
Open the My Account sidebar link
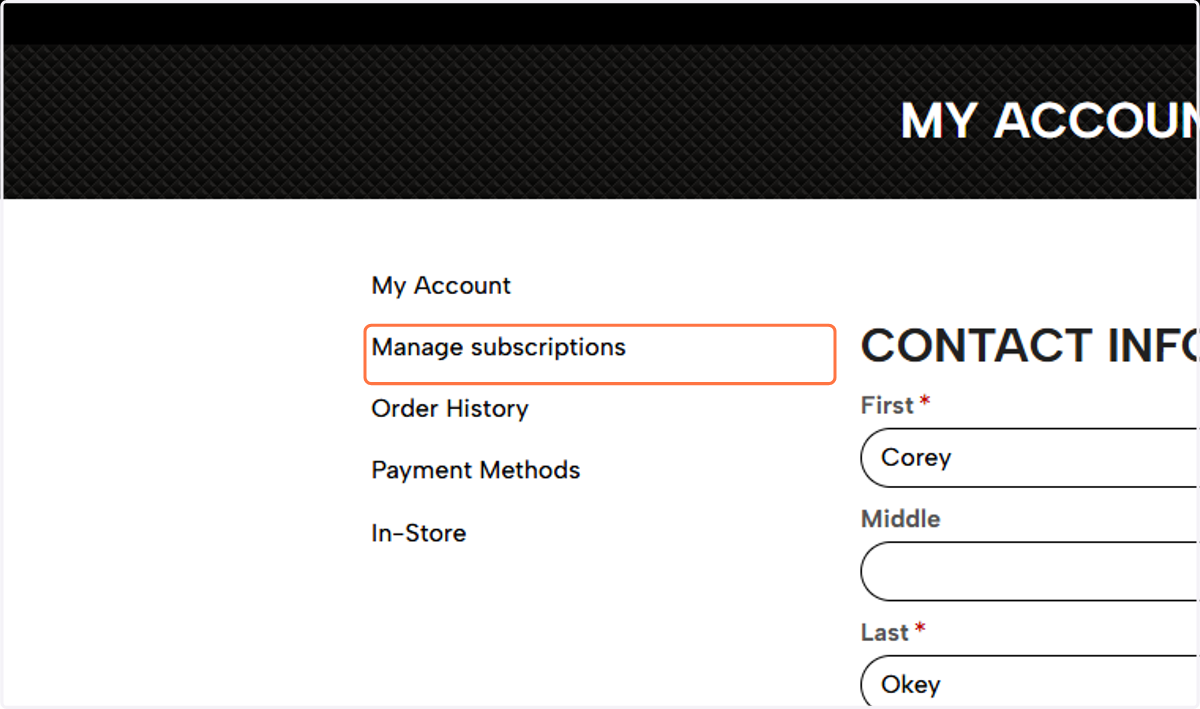pyautogui.click(x=441, y=286)
